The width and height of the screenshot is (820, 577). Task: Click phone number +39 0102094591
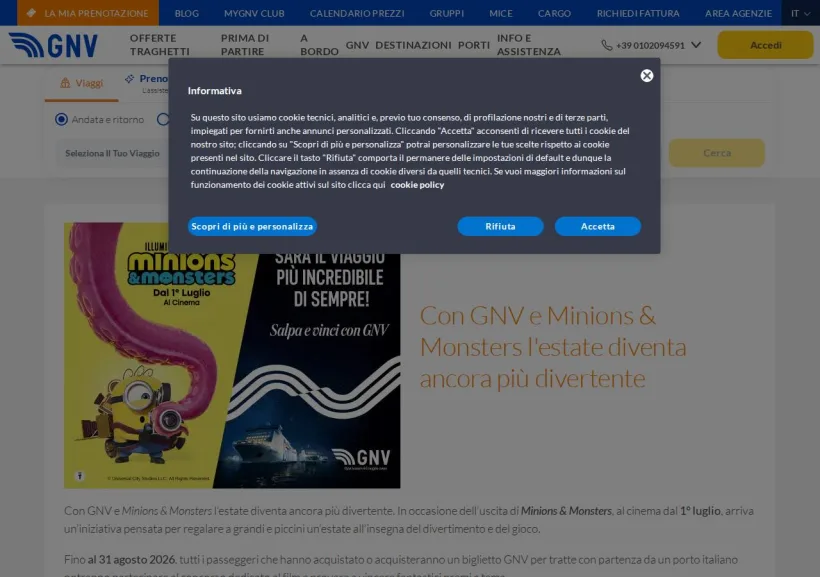coord(650,46)
